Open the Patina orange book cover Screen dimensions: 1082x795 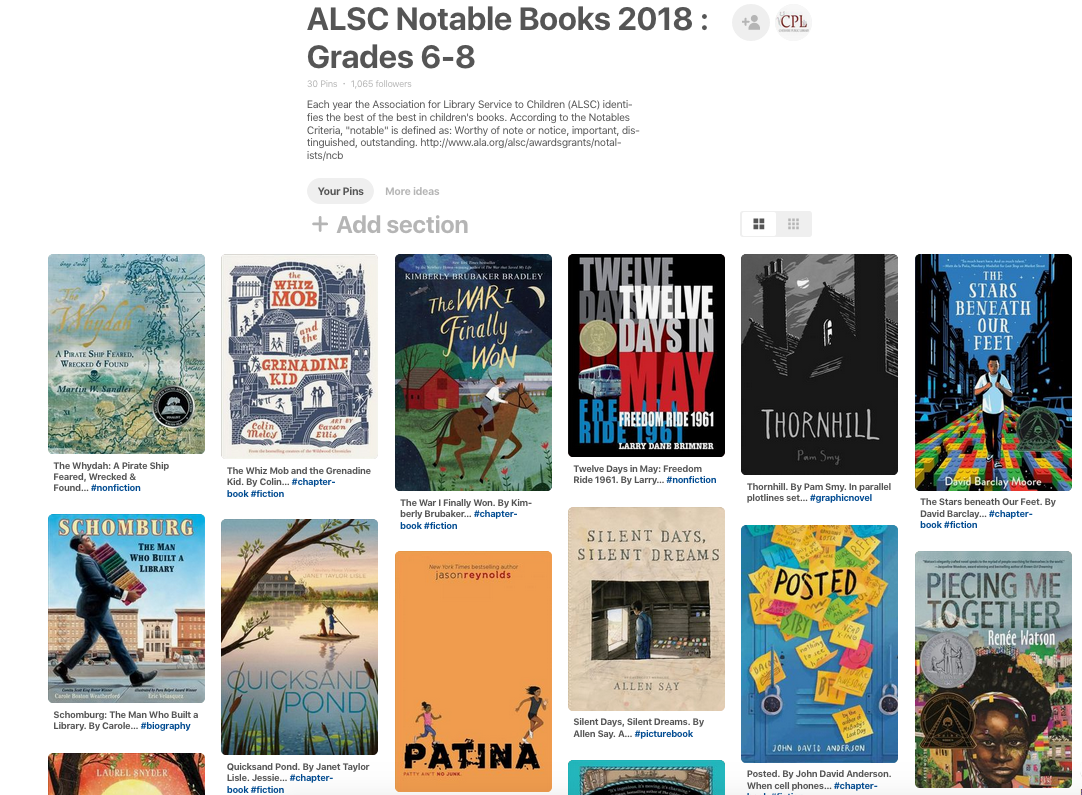pyautogui.click(x=473, y=671)
